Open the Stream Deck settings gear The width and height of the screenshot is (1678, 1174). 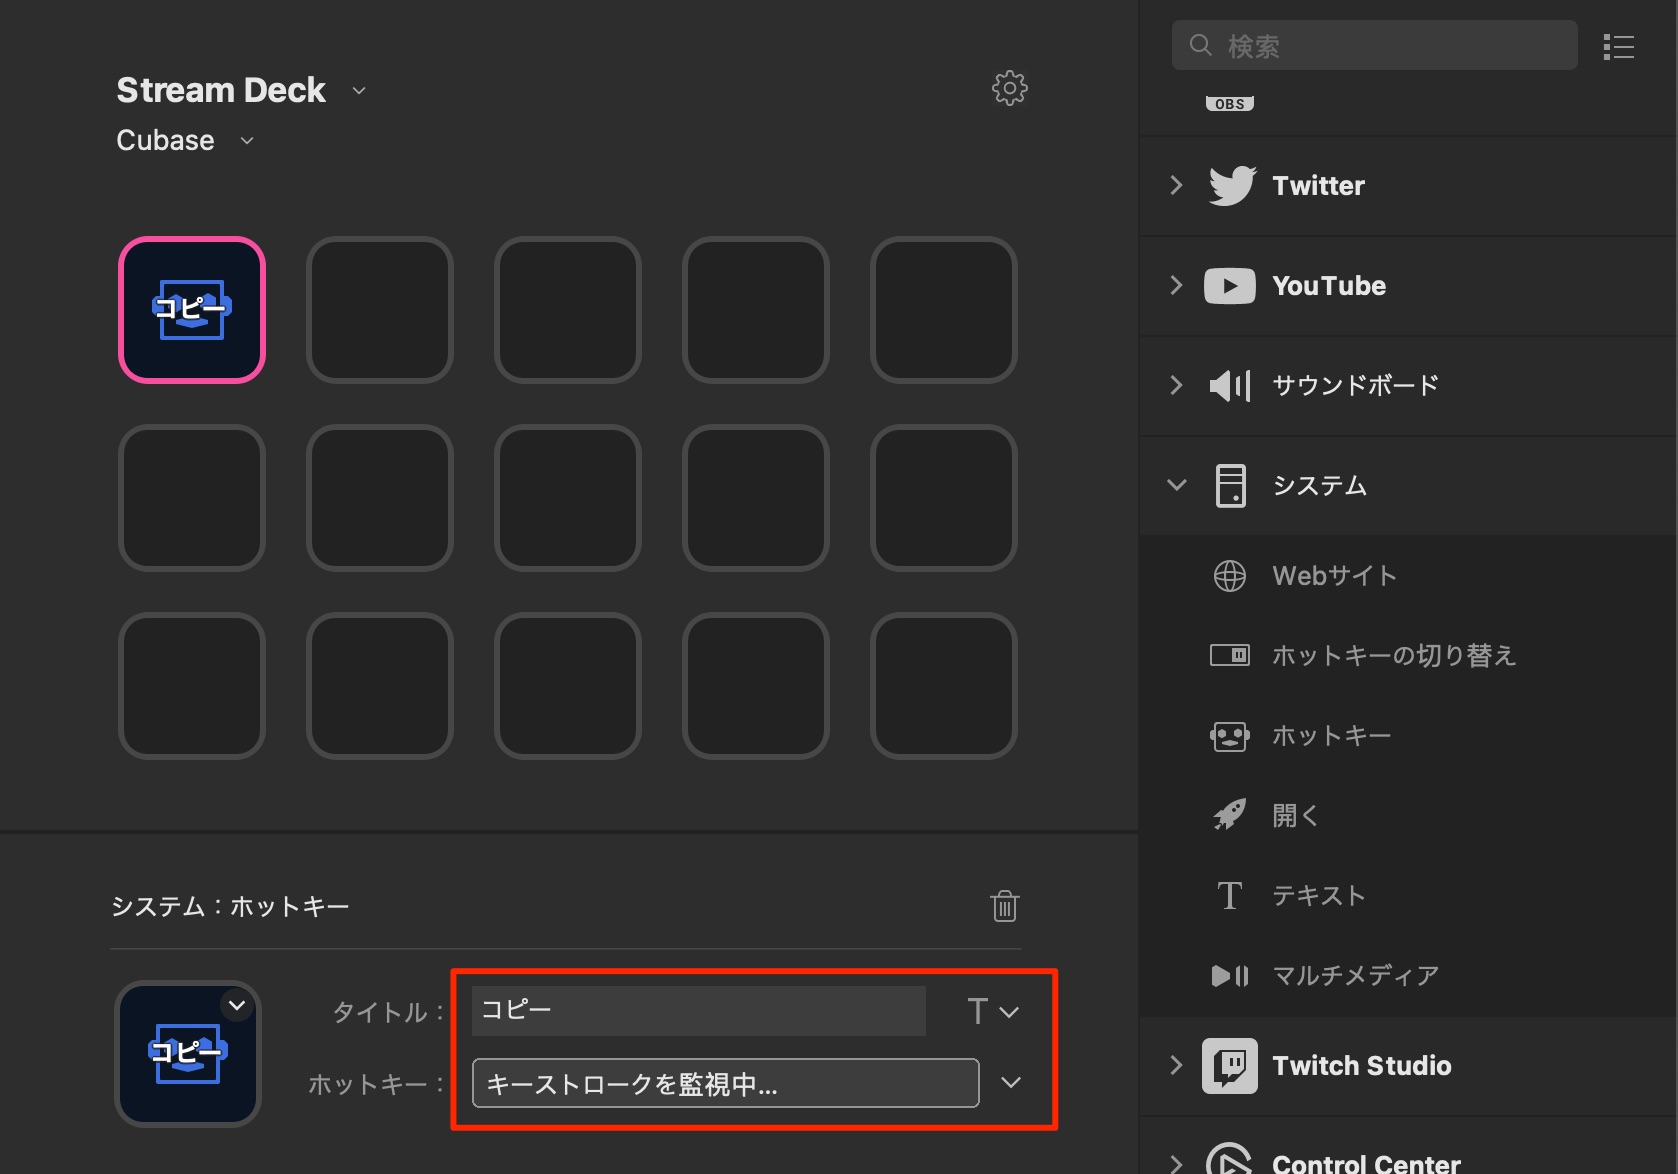[1009, 88]
